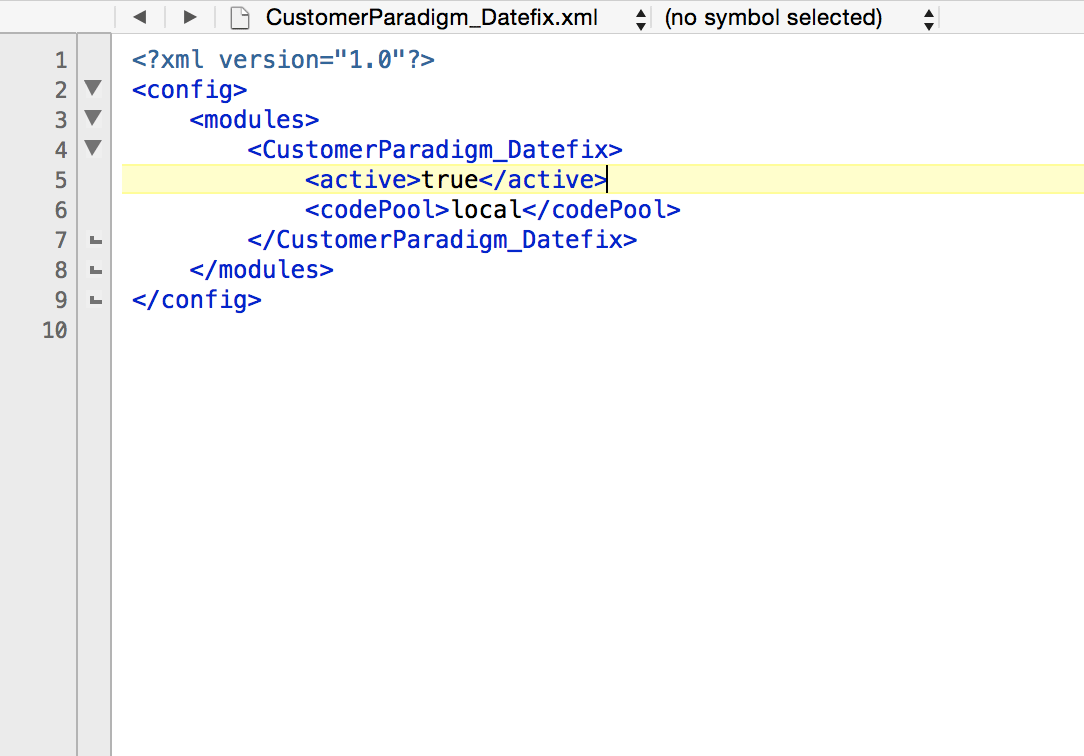Collapse the CustomerParadigm_Datefix fold triangle on line 4
1084x756 pixels.
93,147
